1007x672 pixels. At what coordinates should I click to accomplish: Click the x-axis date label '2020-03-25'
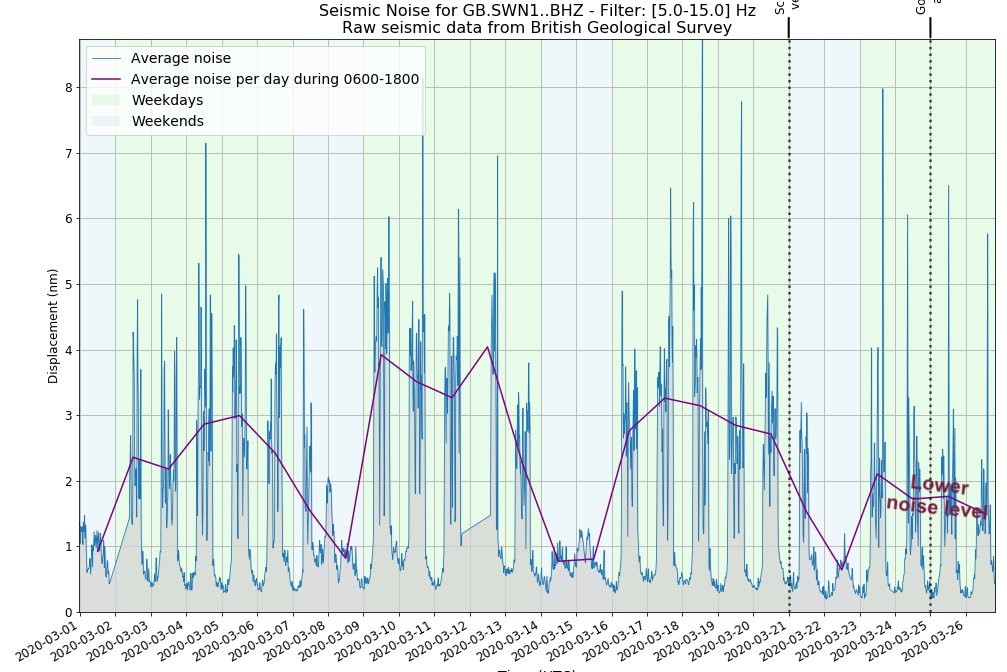899,641
